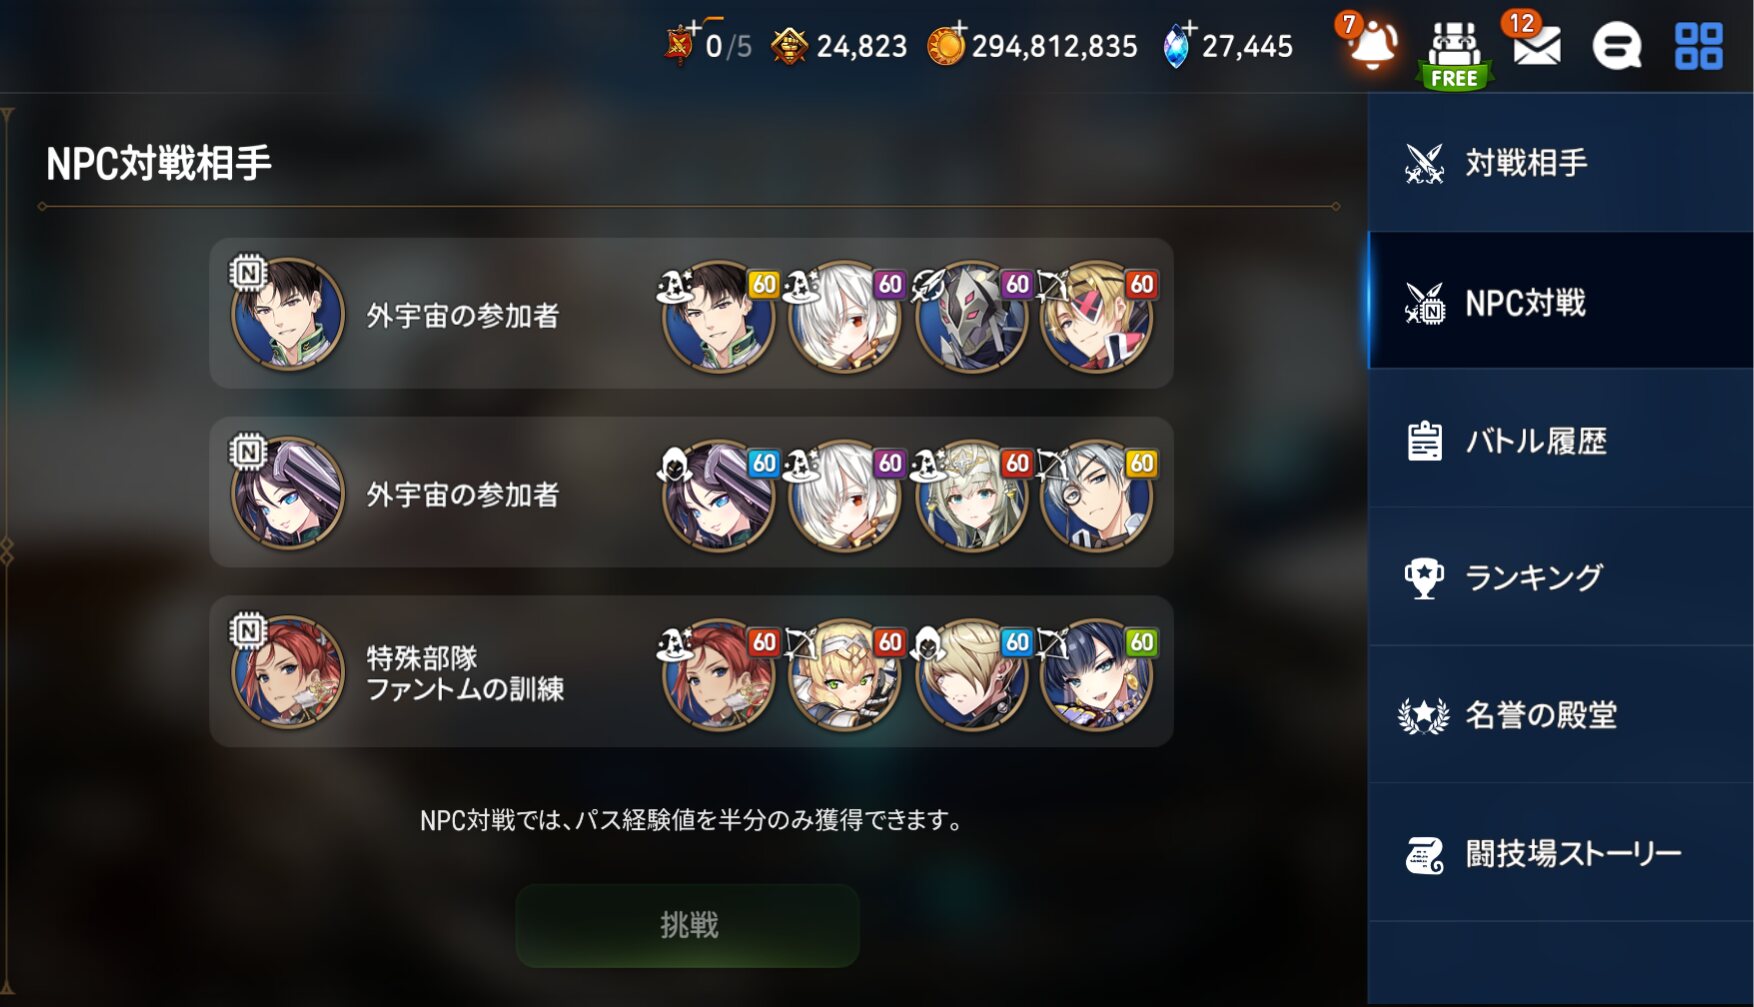This screenshot has height=1007, width=1754.
Task: Tap the red-haired NPC leader portrait
Action: tap(288, 672)
